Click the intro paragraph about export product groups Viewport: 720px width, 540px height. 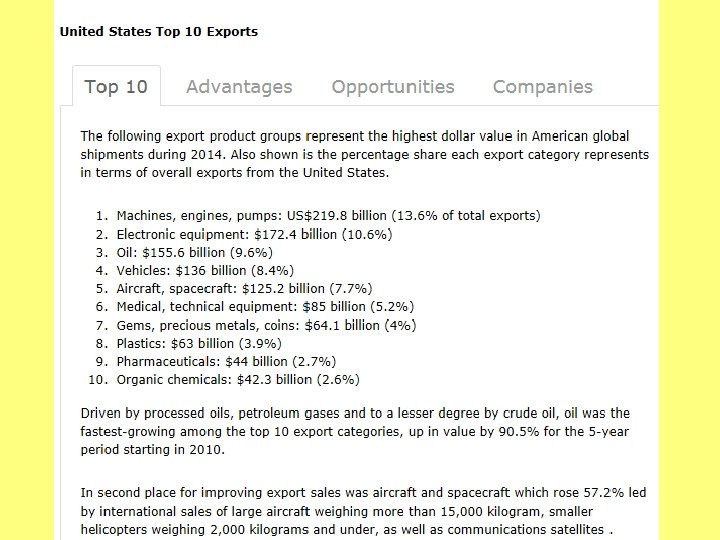pyautogui.click(x=365, y=154)
